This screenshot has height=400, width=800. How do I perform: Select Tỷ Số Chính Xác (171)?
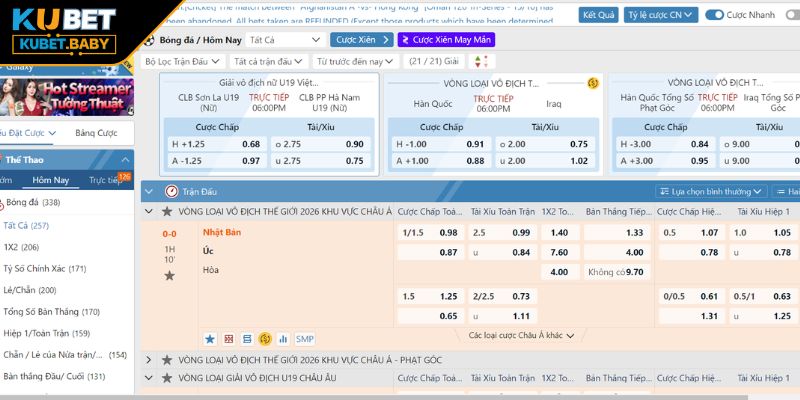coord(44,269)
